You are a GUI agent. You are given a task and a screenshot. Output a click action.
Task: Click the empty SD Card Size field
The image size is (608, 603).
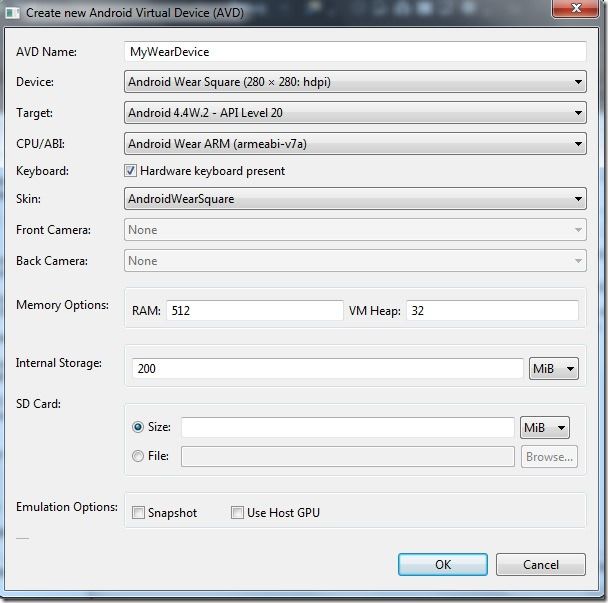[348, 427]
